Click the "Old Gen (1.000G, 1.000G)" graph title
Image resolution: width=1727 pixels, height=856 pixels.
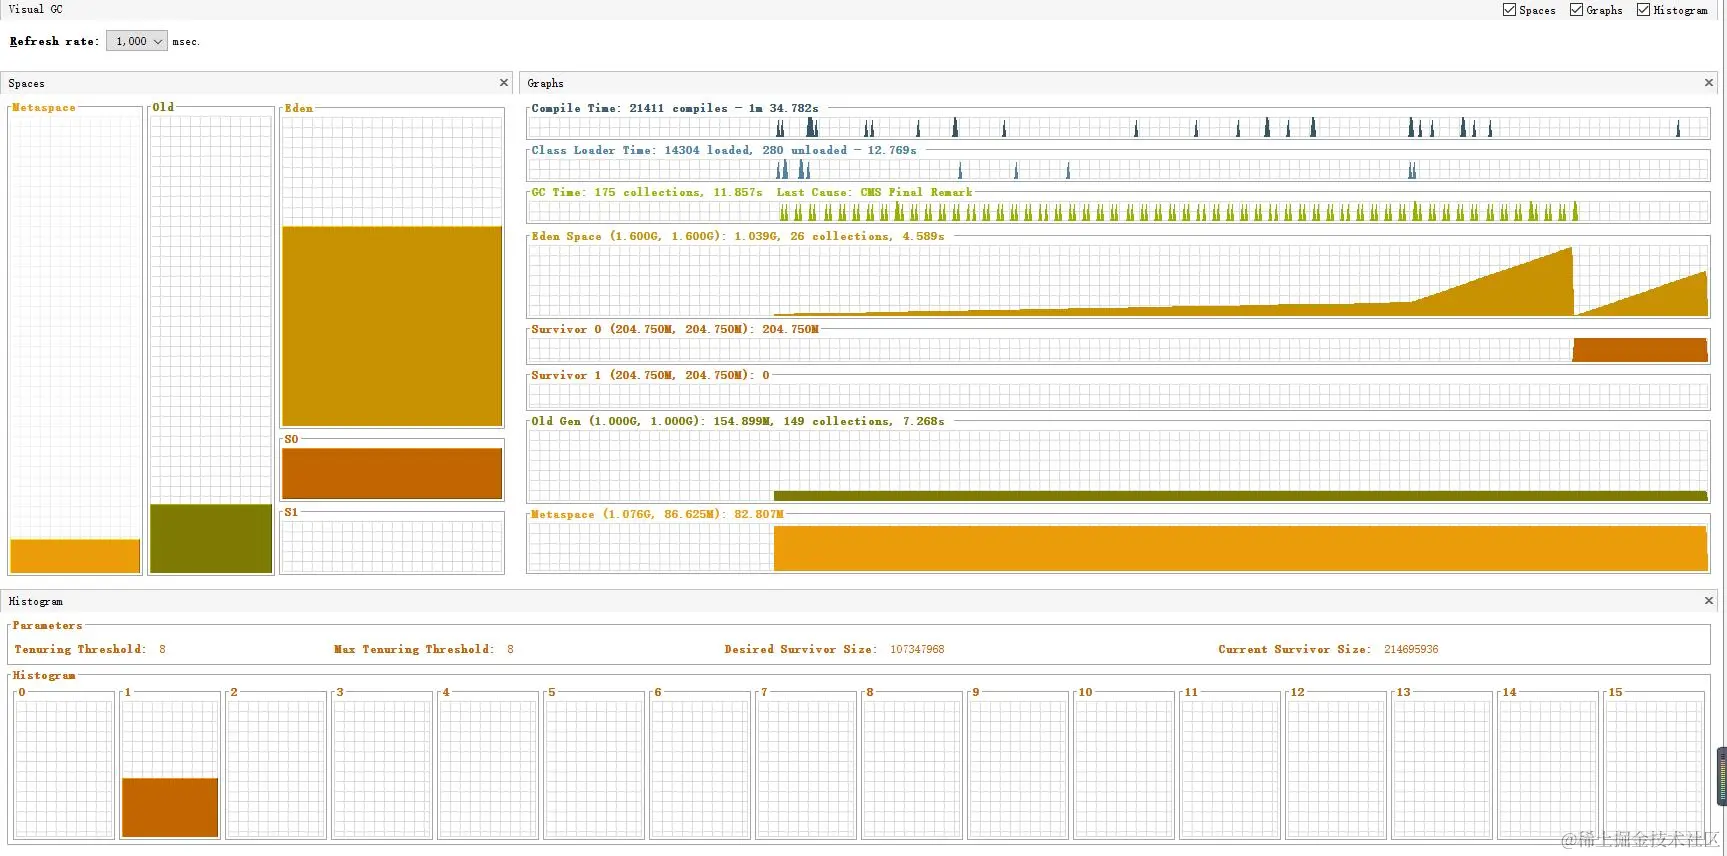coord(737,421)
